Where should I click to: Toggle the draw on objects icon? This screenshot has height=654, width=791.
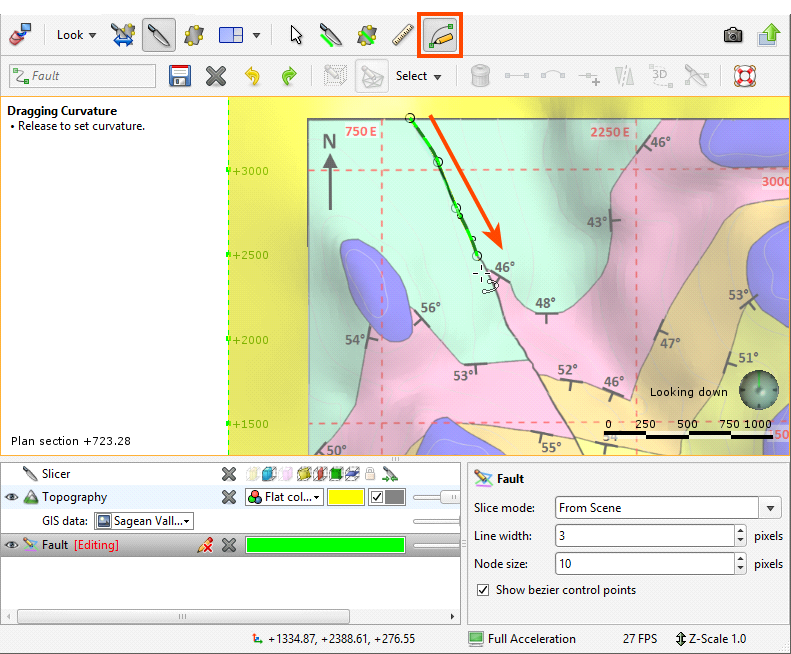coord(372,76)
